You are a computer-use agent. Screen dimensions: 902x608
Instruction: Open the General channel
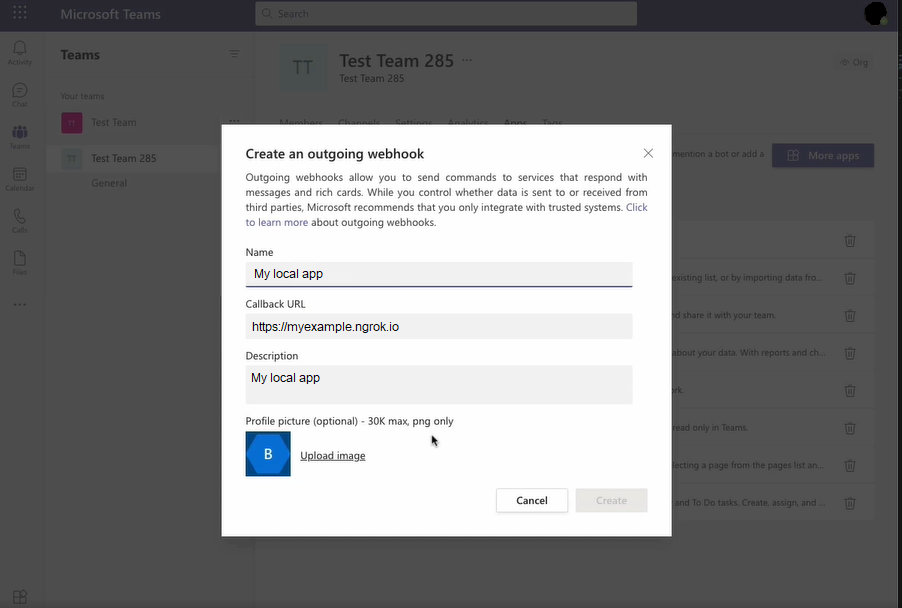pyautogui.click(x=109, y=183)
